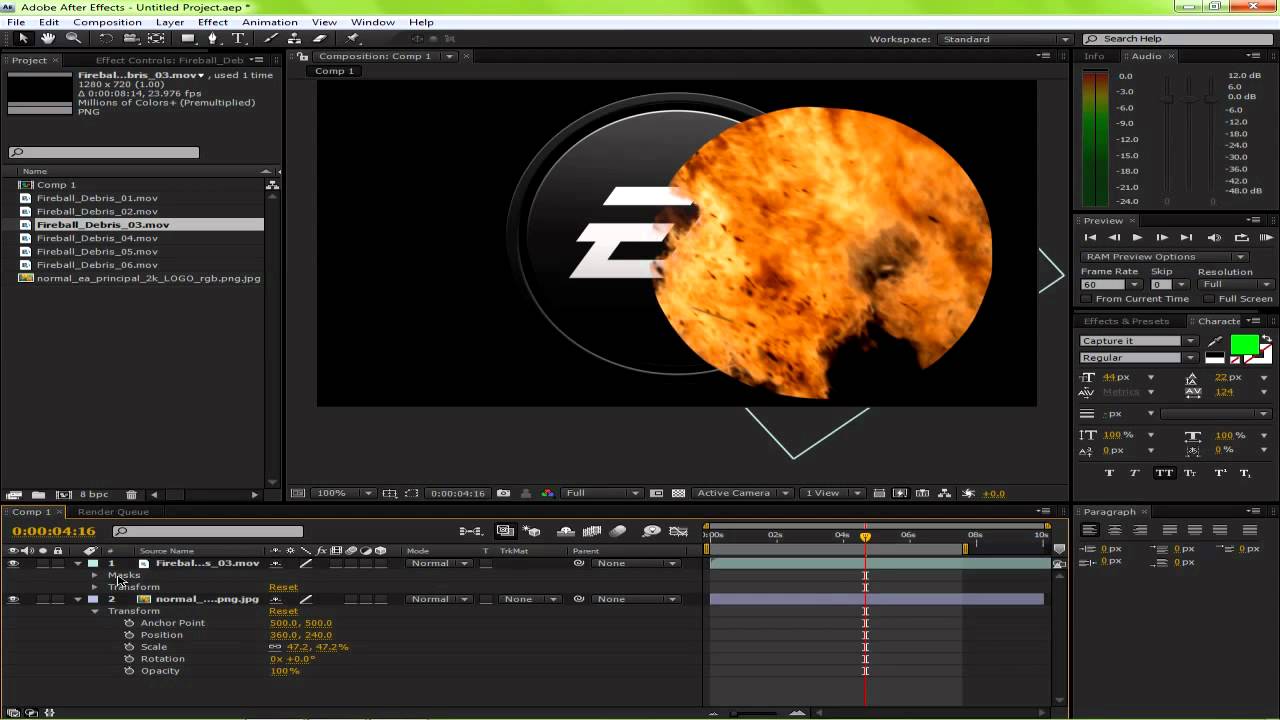Toggle Scale constrain proportions link
Screen dimensions: 1280x720
(275, 647)
